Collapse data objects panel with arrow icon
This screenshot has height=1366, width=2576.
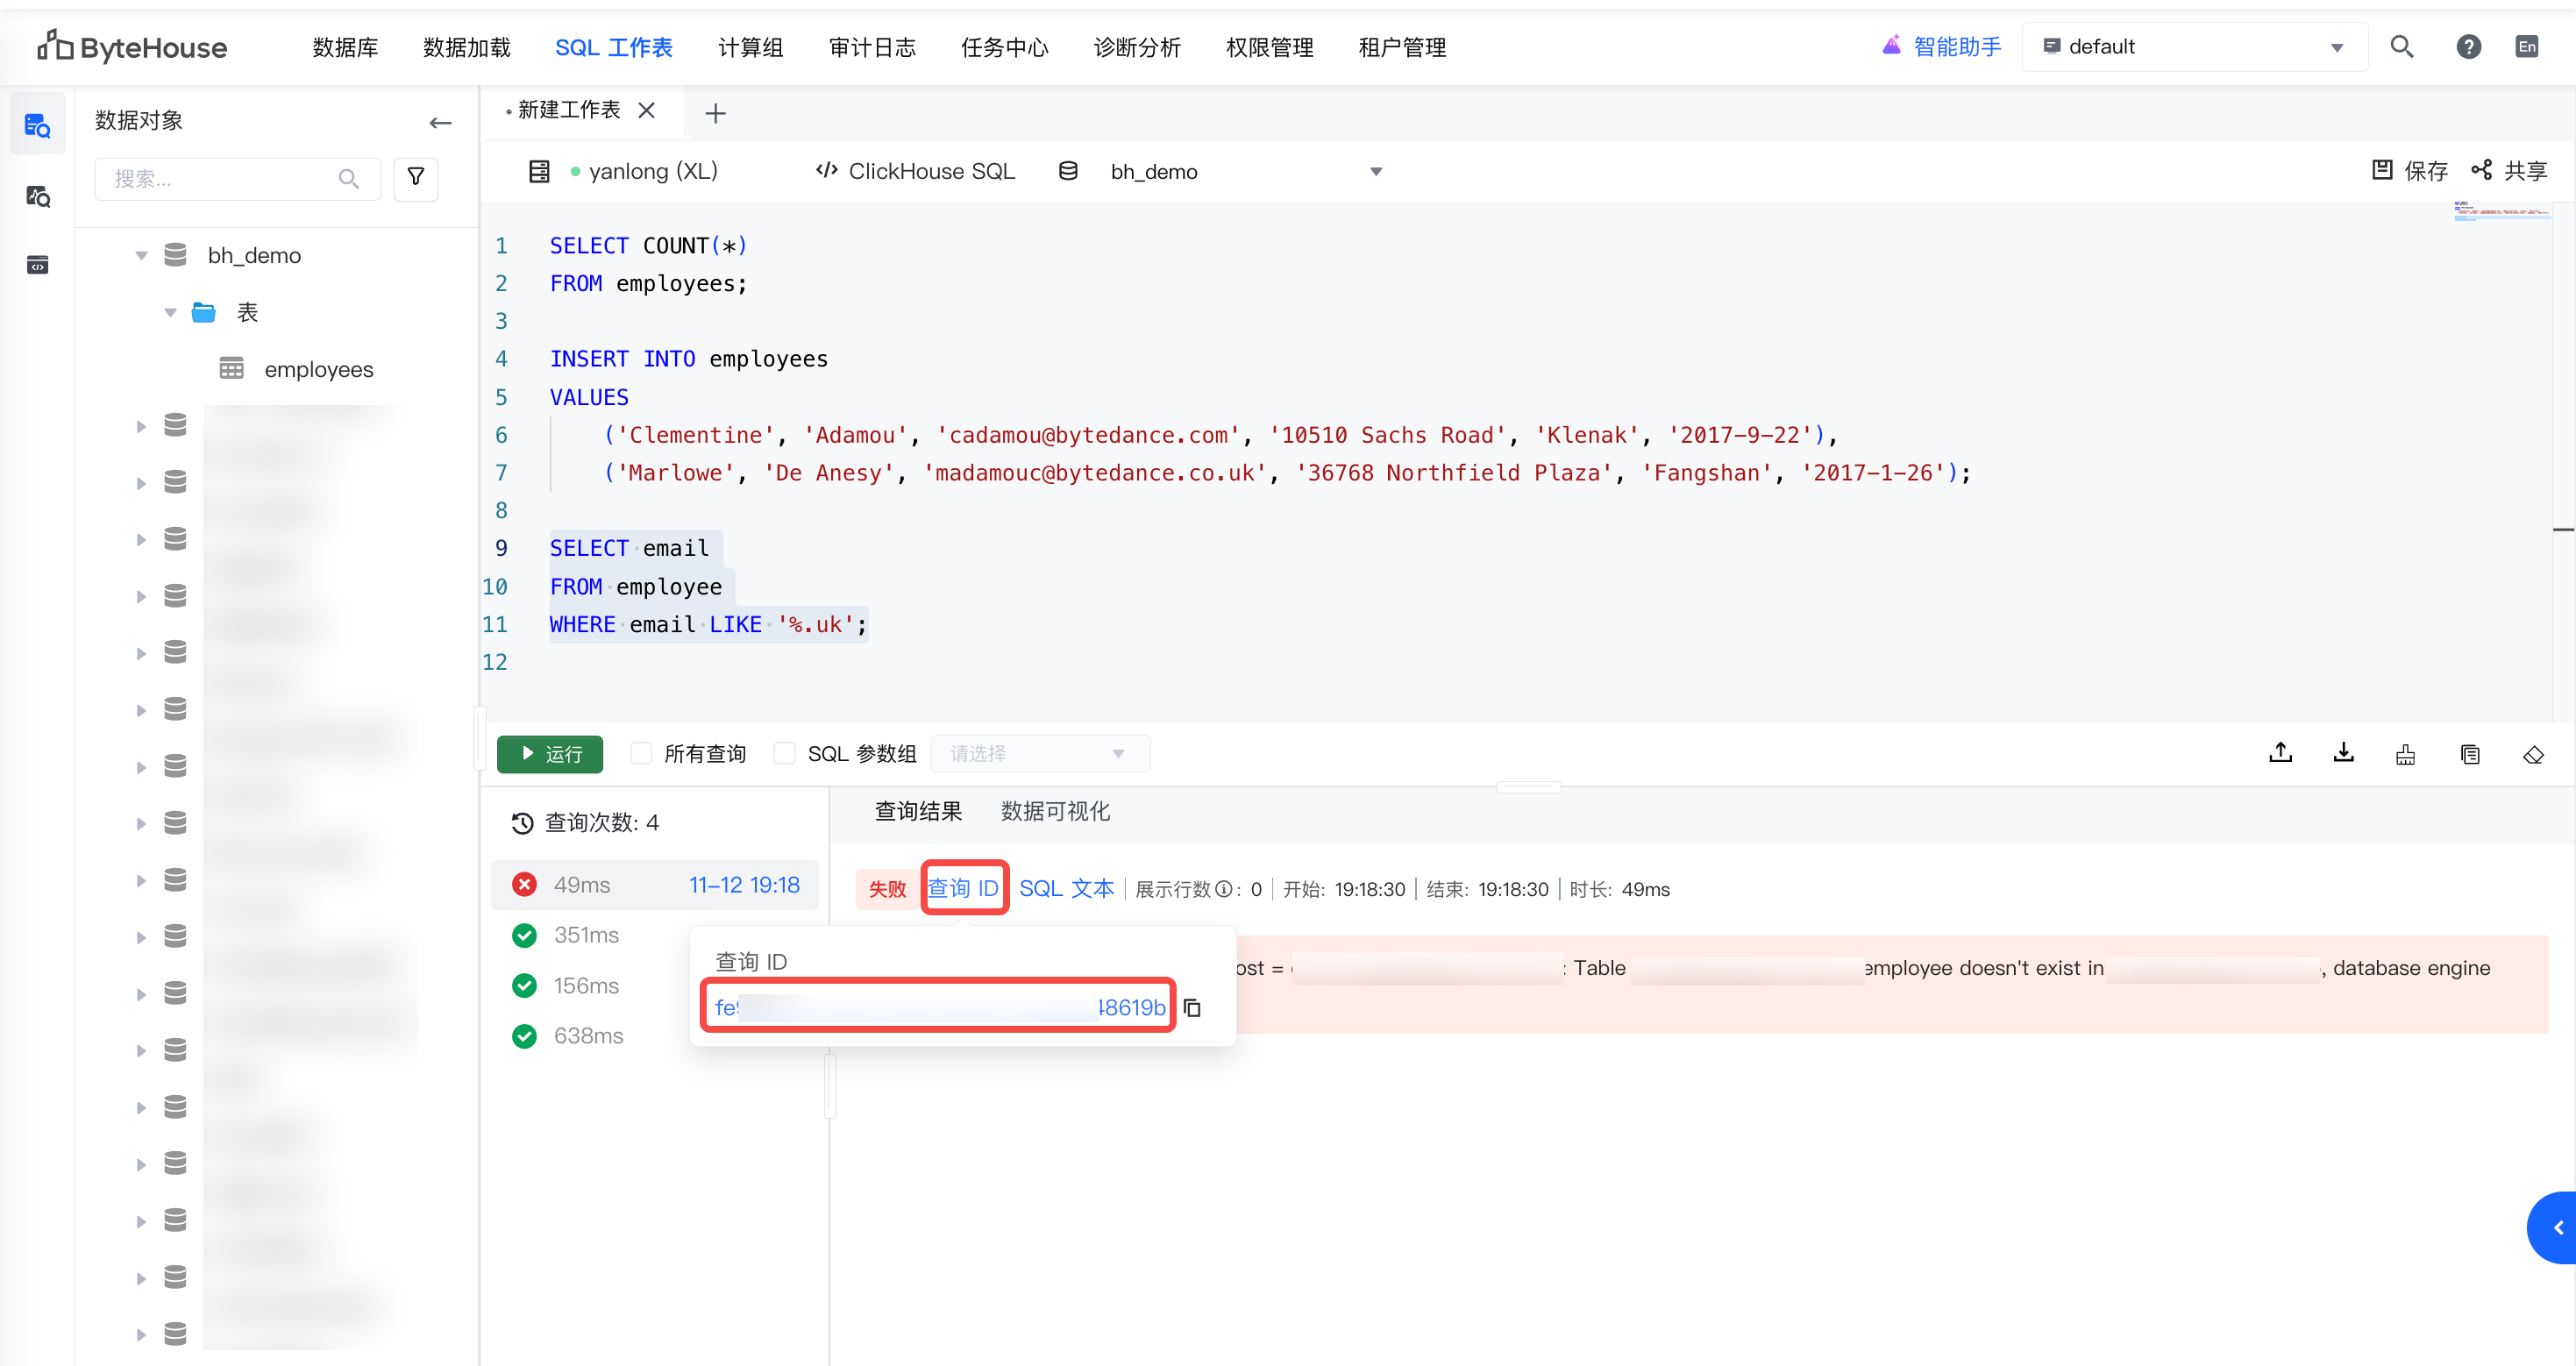point(440,122)
